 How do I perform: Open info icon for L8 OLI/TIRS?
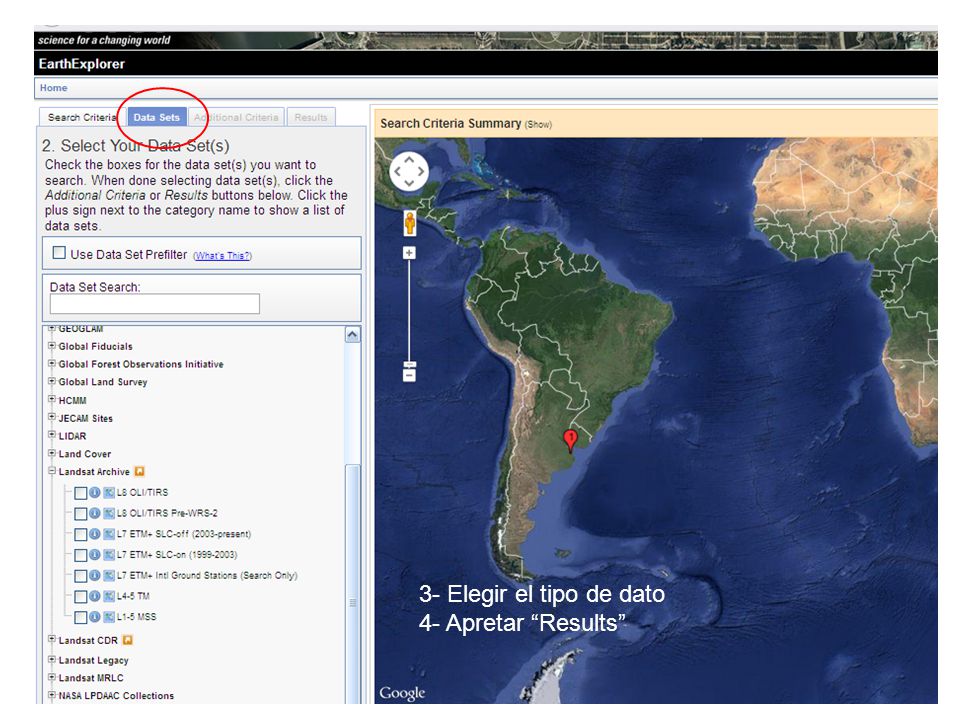(x=95, y=492)
